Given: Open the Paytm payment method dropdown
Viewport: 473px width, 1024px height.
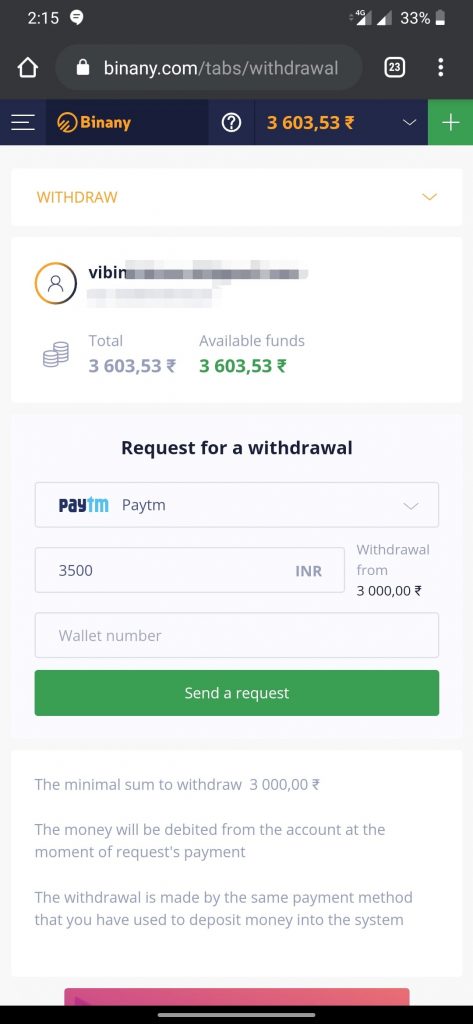Looking at the screenshot, I should pos(236,505).
